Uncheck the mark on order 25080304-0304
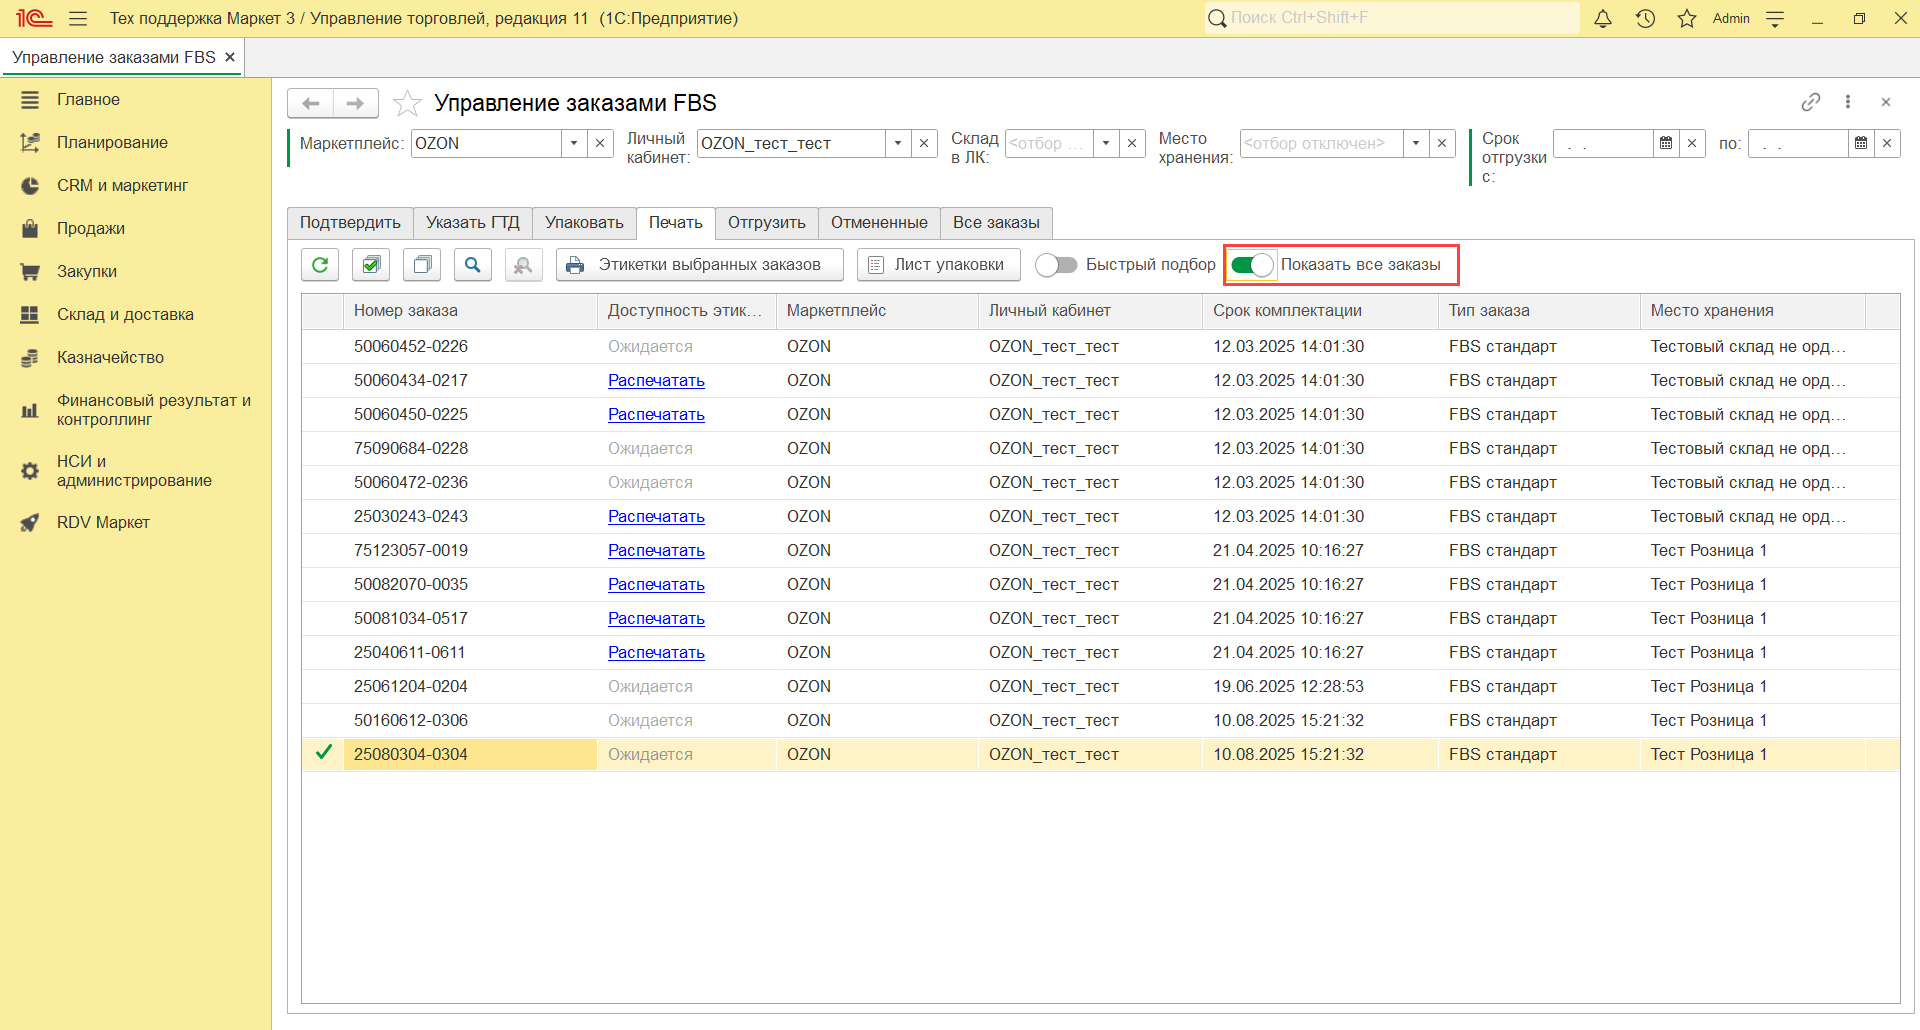The image size is (1920, 1030). click(323, 753)
